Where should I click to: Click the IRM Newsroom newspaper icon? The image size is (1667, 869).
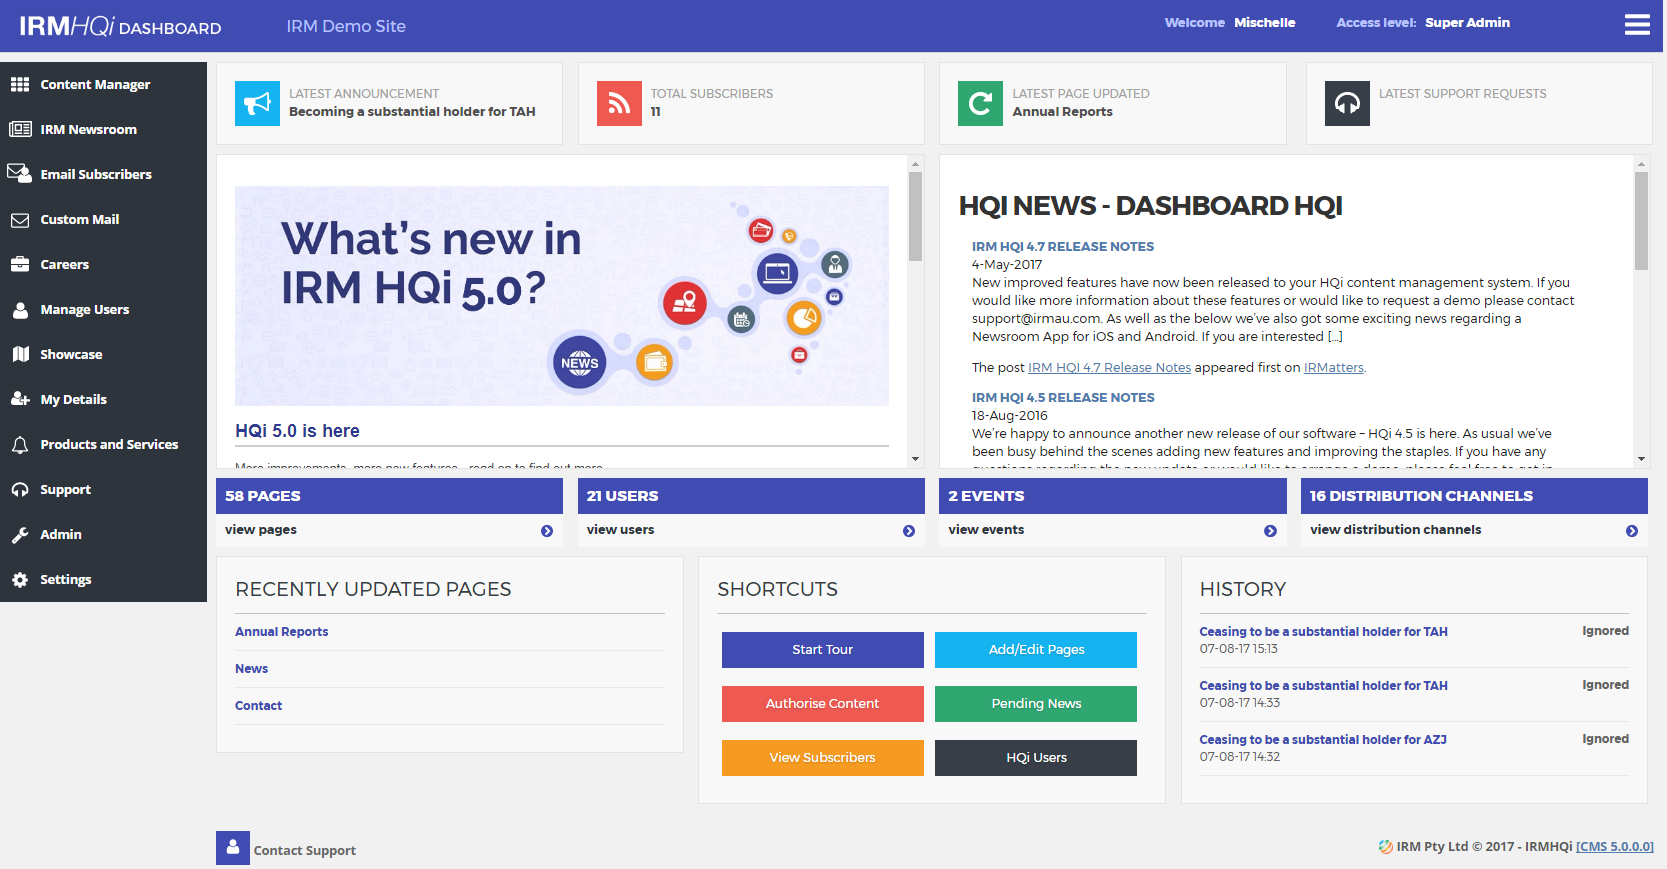(20, 129)
